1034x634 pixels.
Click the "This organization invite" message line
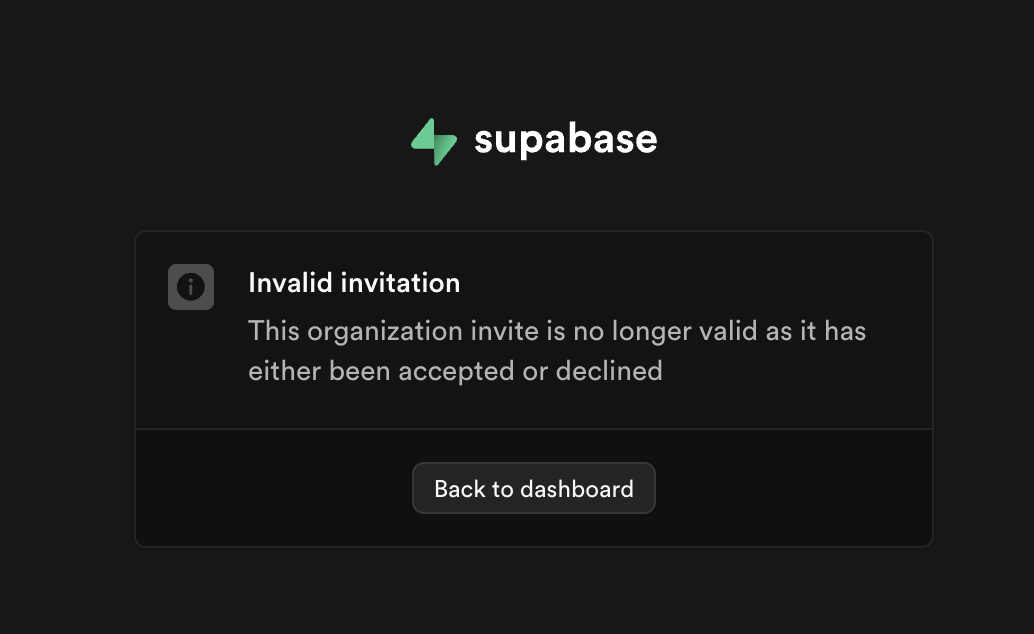click(557, 331)
